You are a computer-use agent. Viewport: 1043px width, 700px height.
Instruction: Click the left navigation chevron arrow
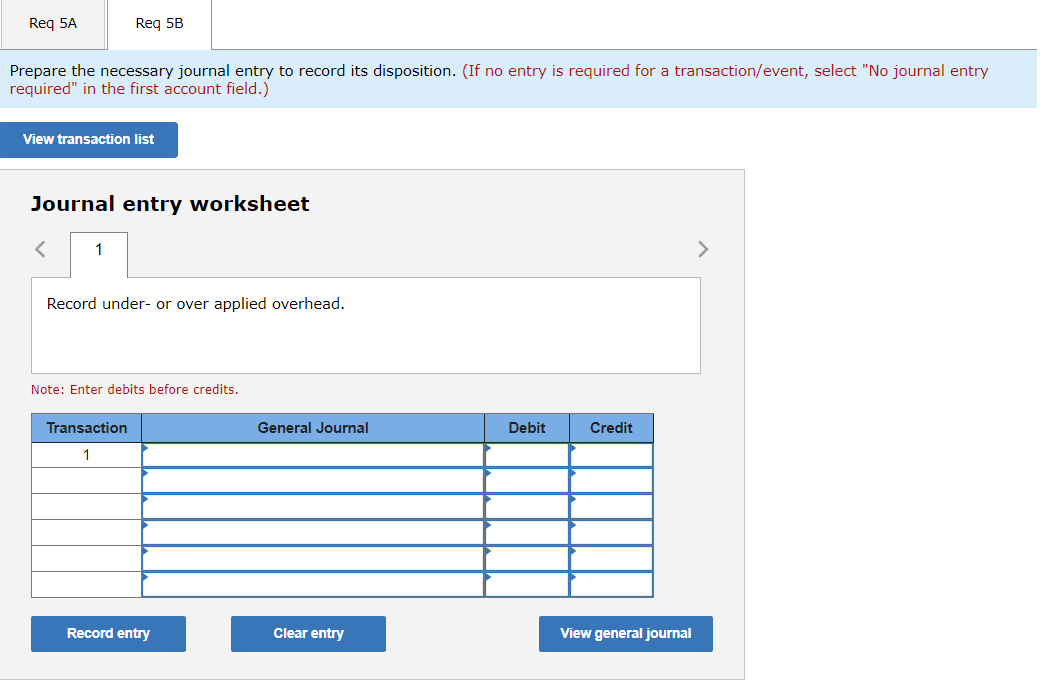click(40, 249)
